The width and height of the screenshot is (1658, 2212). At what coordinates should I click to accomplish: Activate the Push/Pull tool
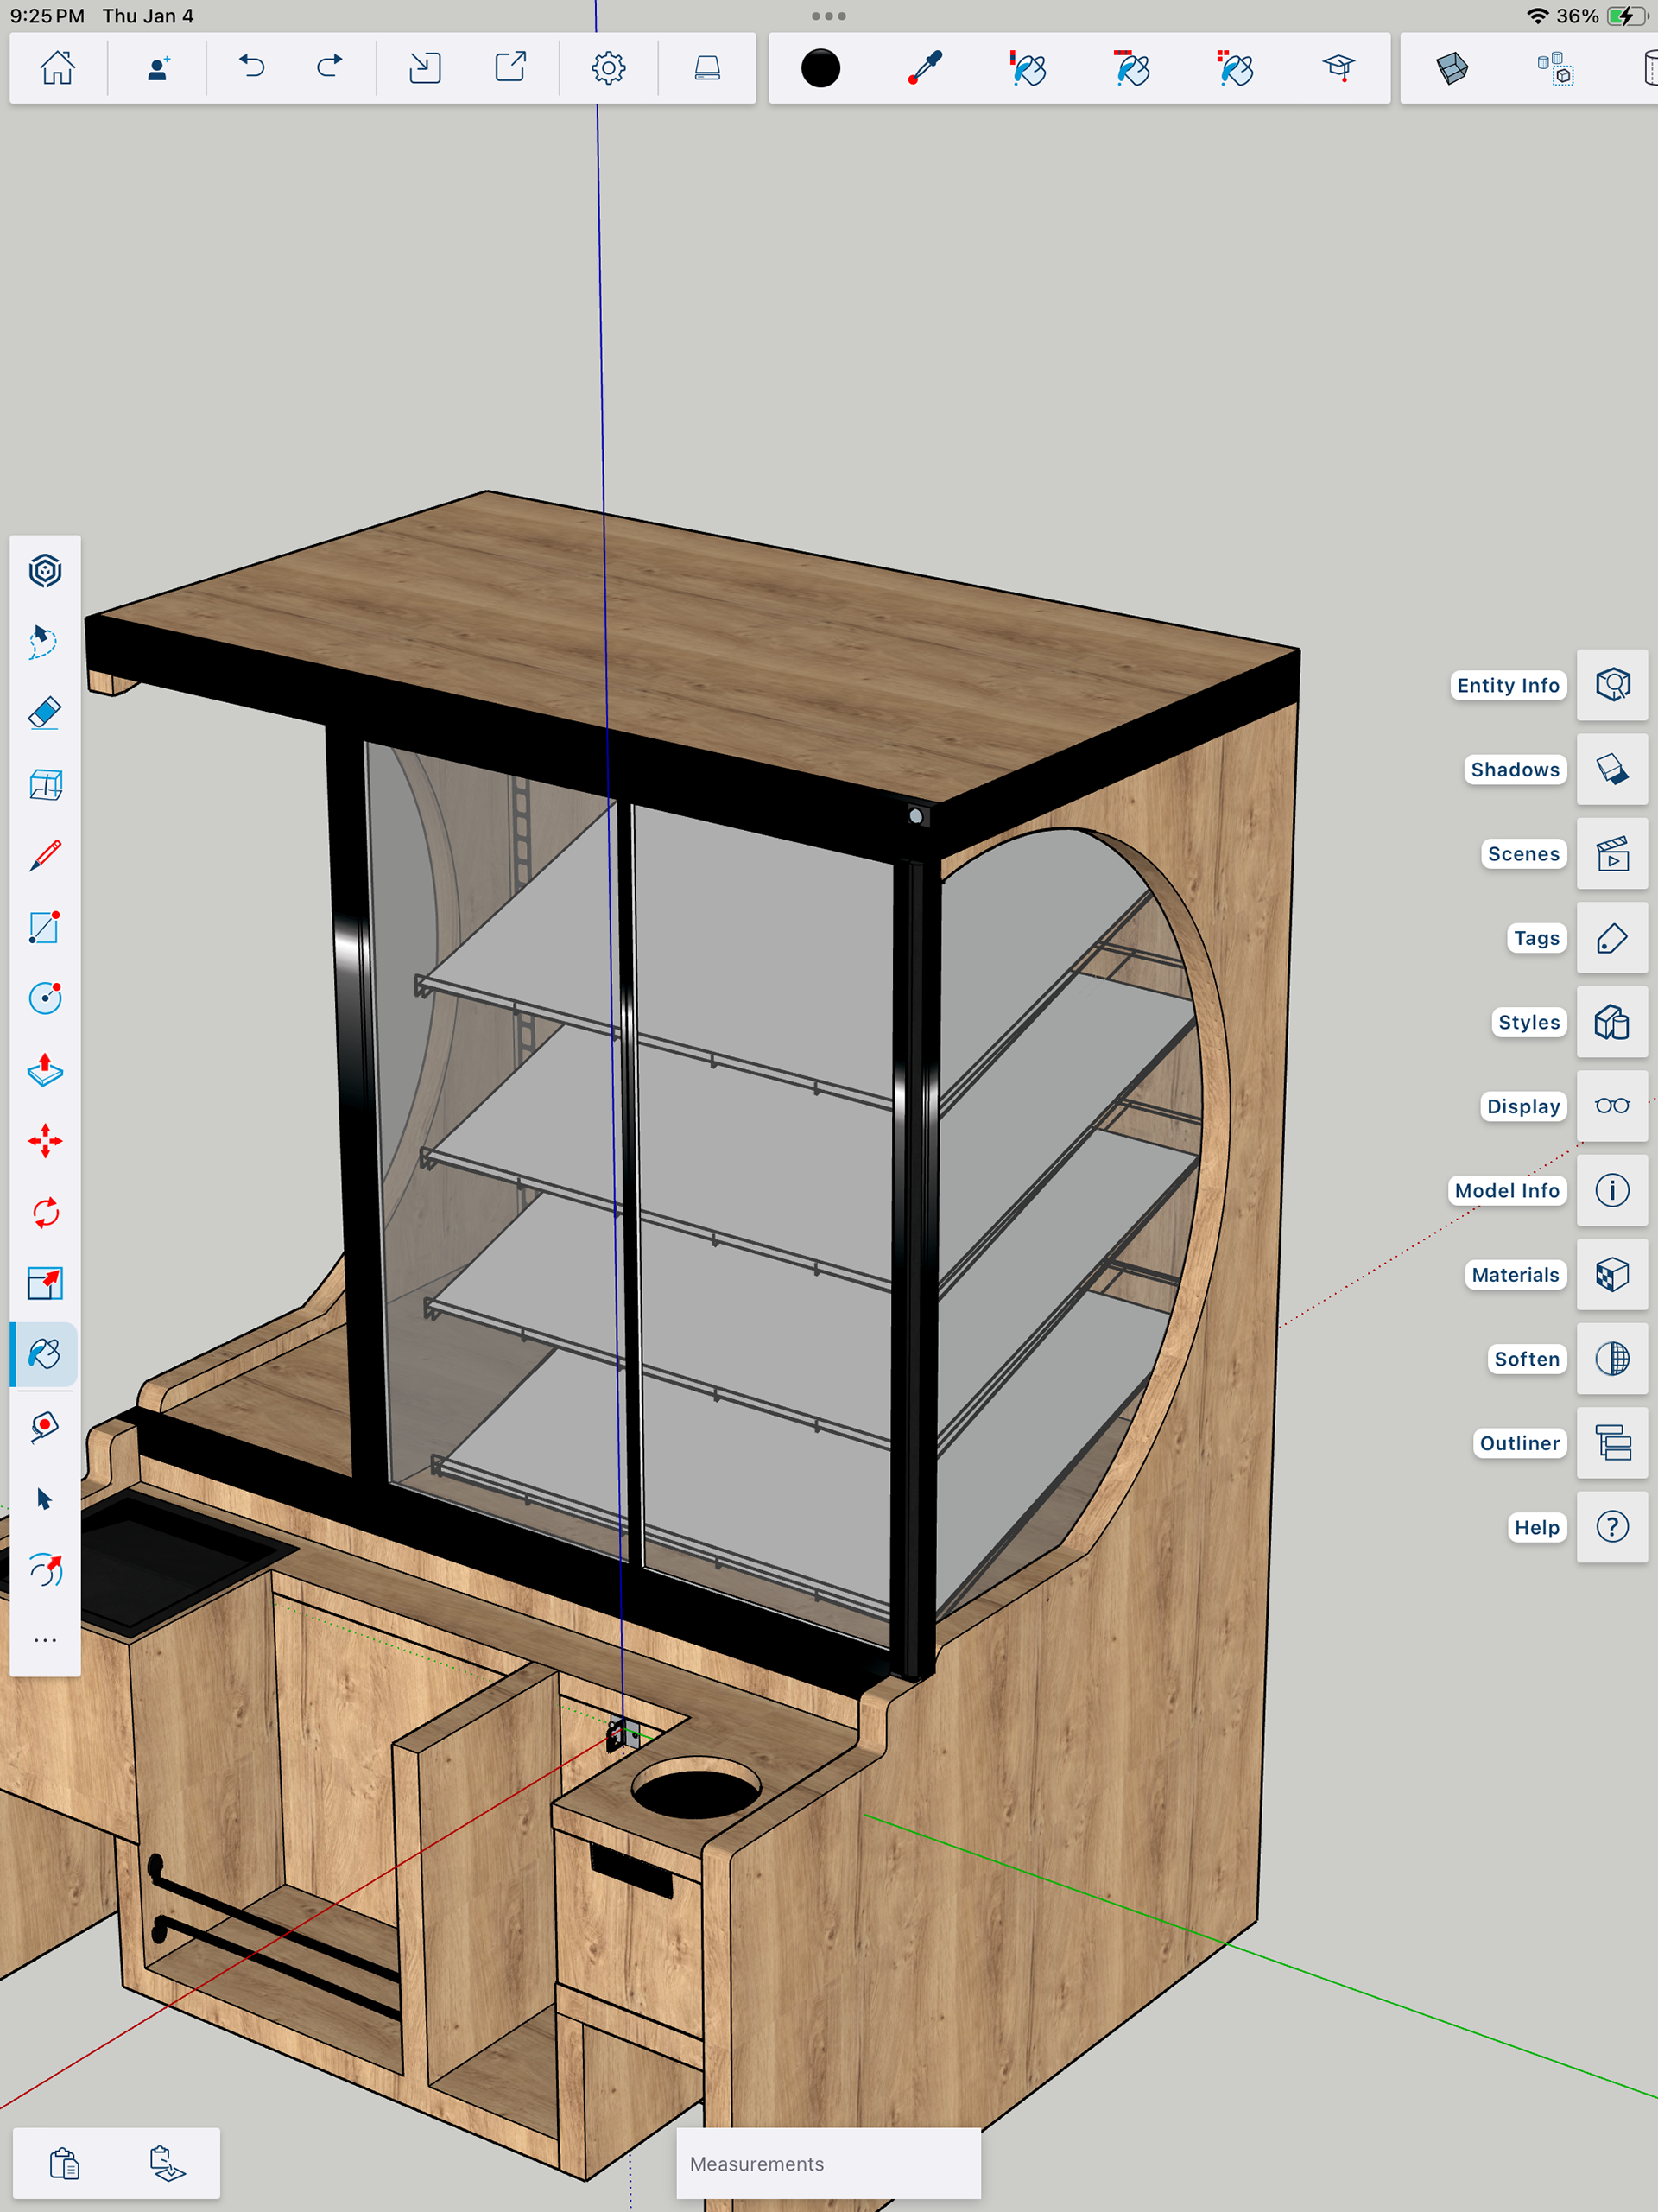(x=45, y=1070)
